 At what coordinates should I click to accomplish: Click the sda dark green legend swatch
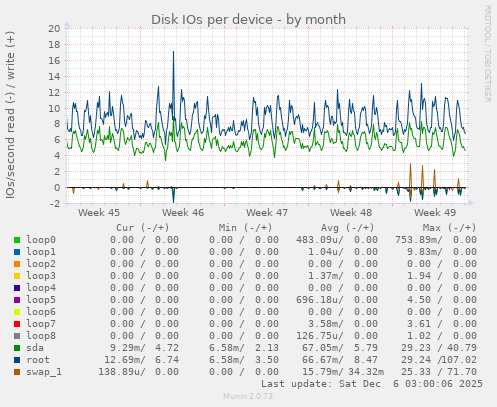point(17,348)
